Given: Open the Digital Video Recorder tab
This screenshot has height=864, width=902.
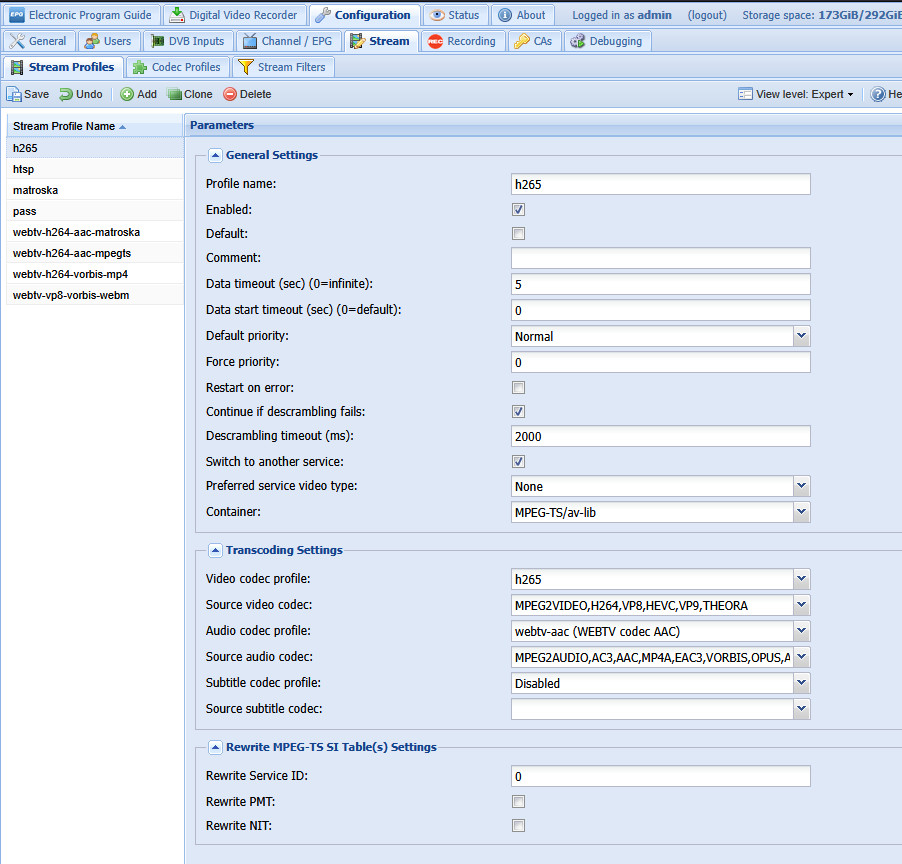Looking at the screenshot, I should pos(234,15).
